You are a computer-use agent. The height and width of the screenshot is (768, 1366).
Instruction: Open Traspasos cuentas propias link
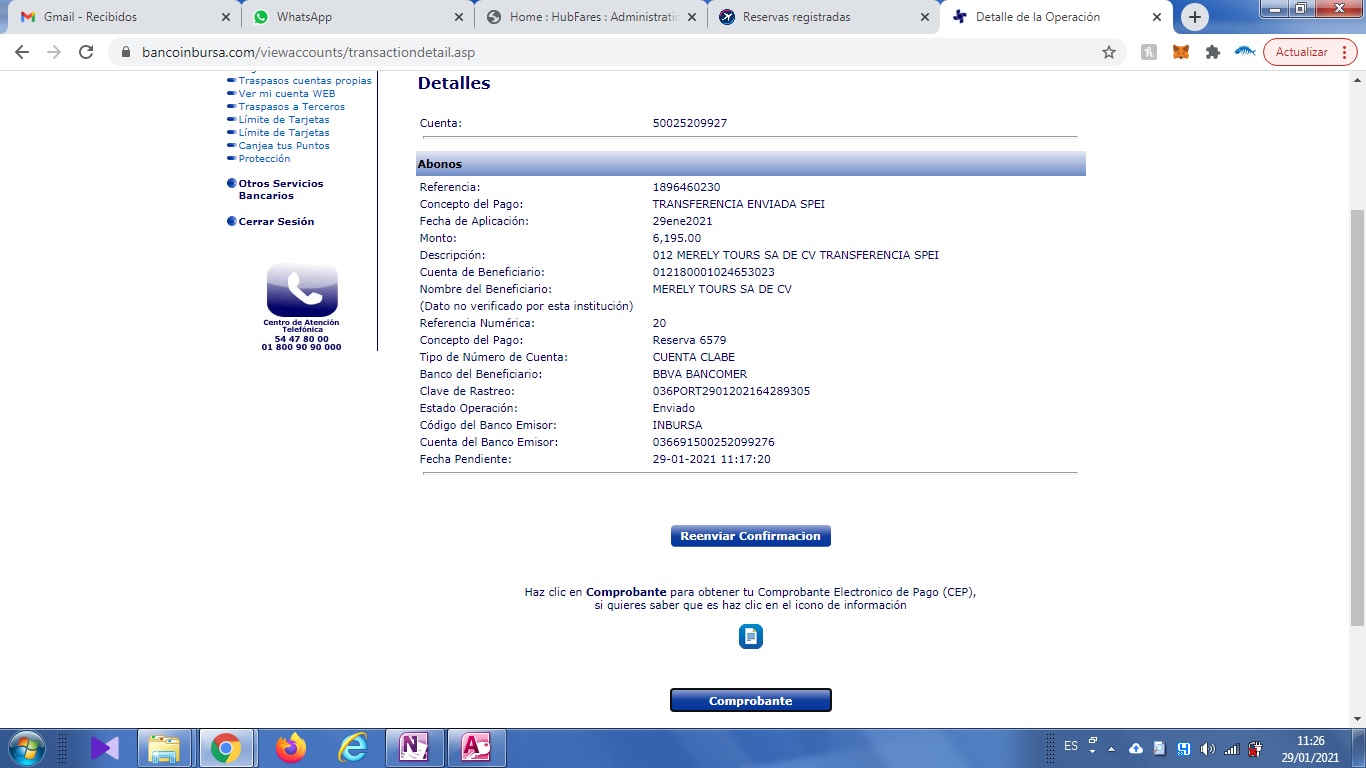[305, 81]
